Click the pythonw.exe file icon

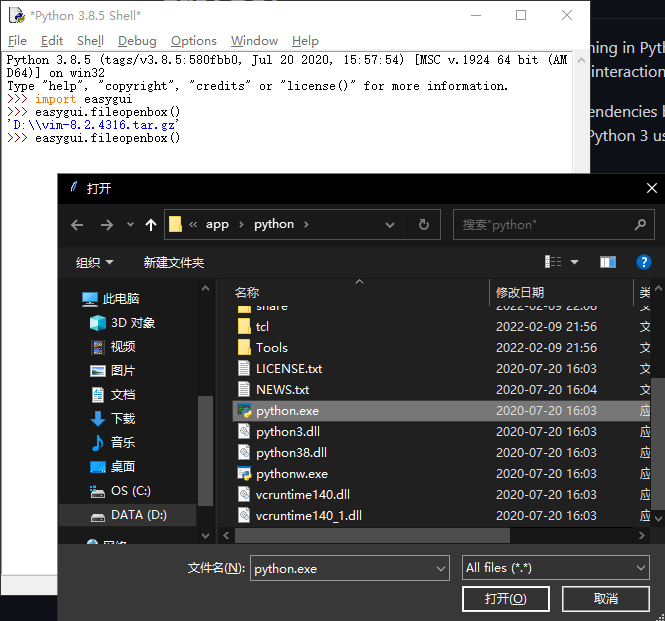click(244, 473)
